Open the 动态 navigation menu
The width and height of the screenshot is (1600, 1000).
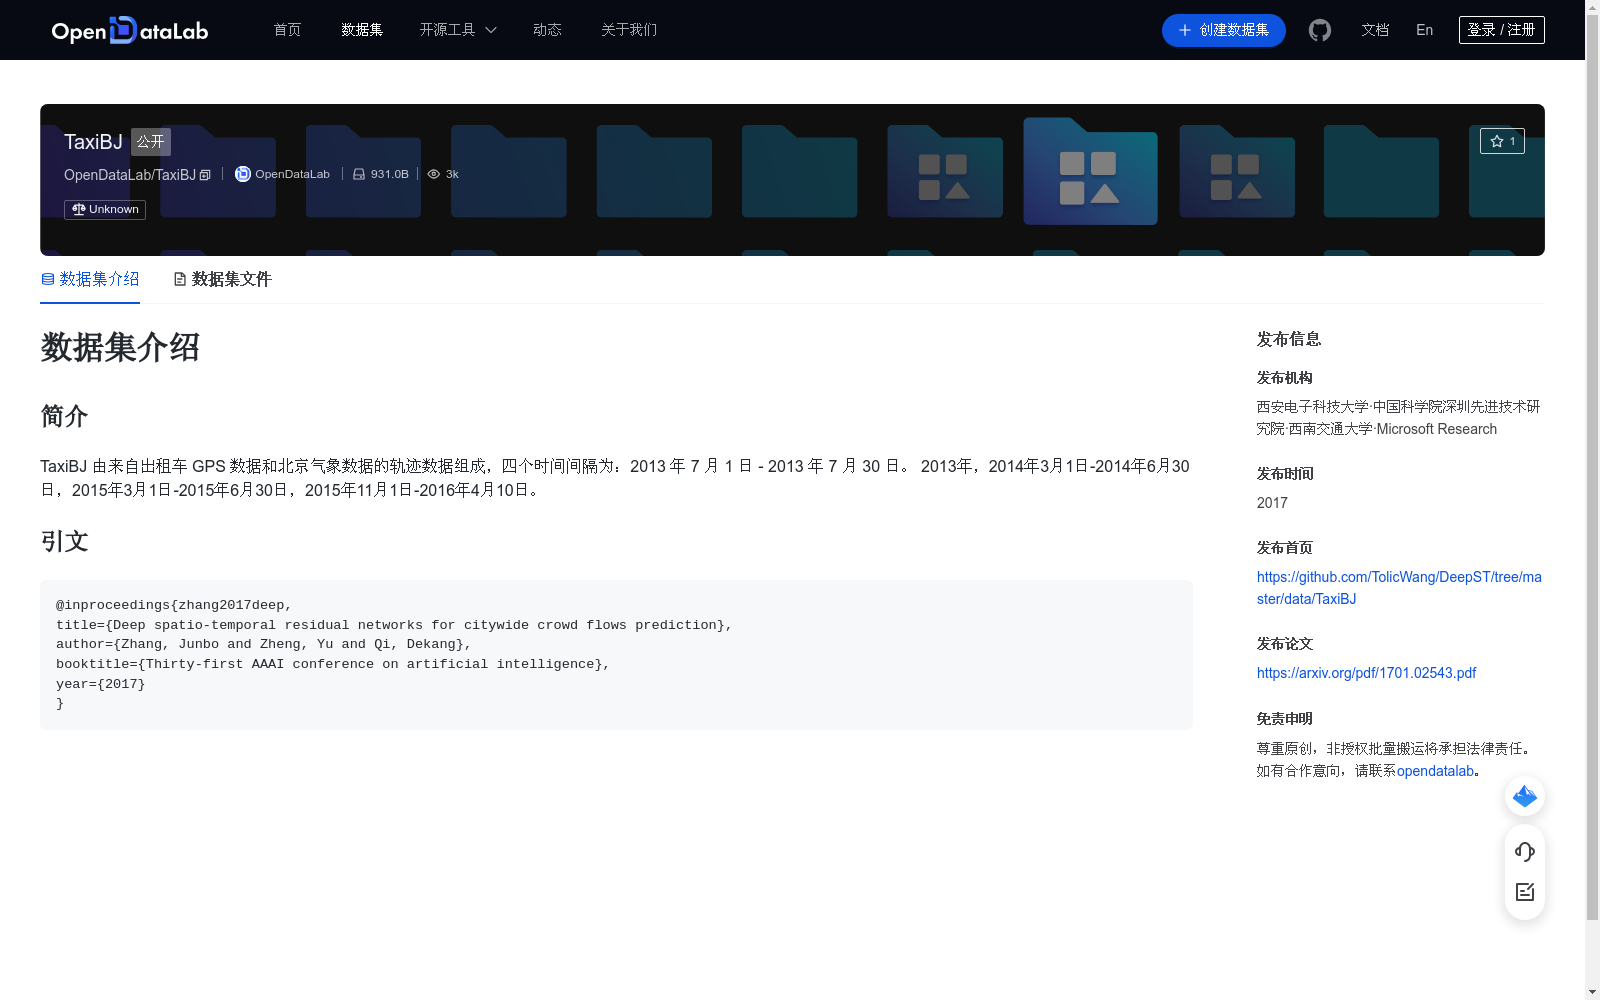click(x=547, y=30)
